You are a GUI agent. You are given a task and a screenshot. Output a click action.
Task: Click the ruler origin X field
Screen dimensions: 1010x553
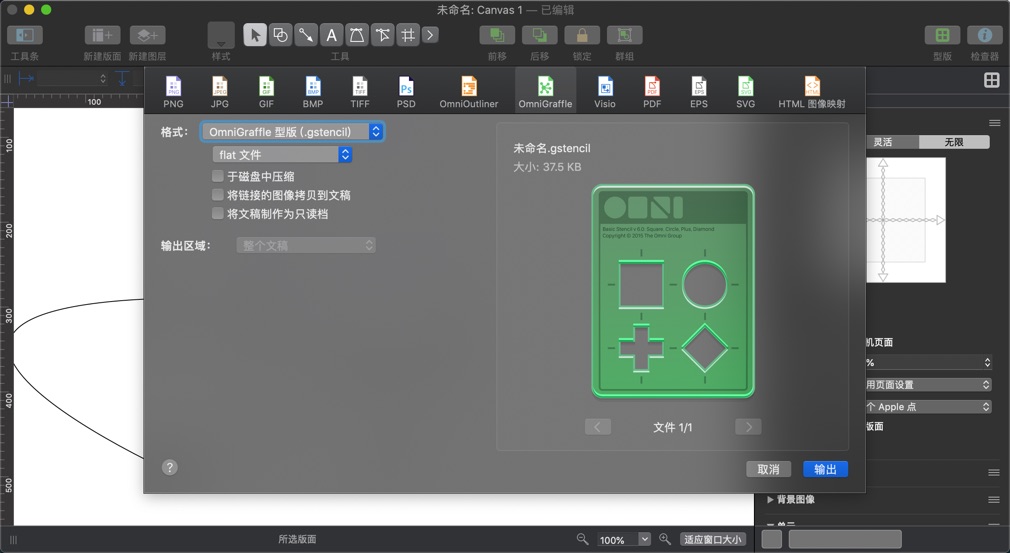click(x=72, y=79)
